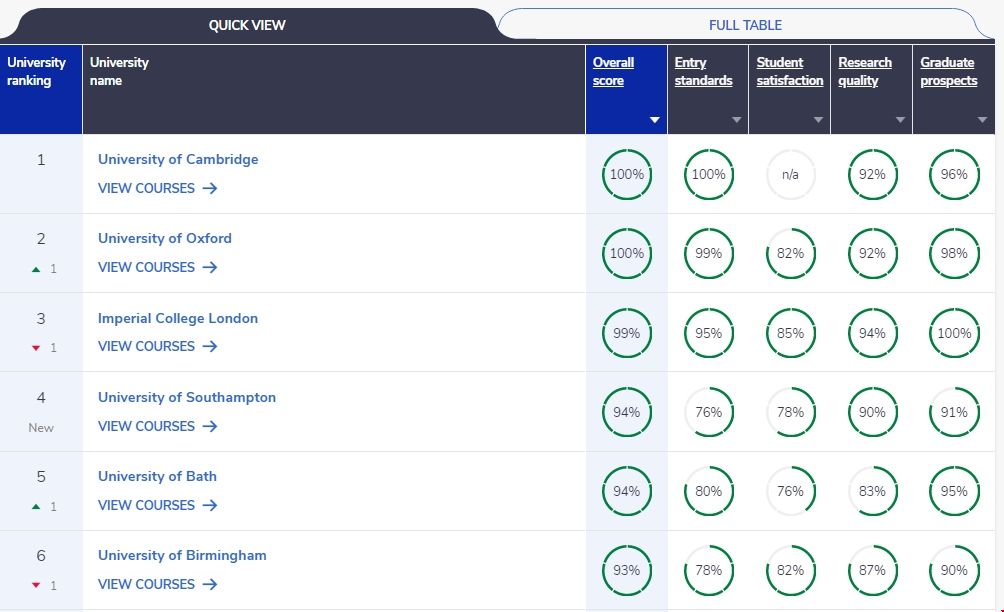Select the Quick View tab

247,25
